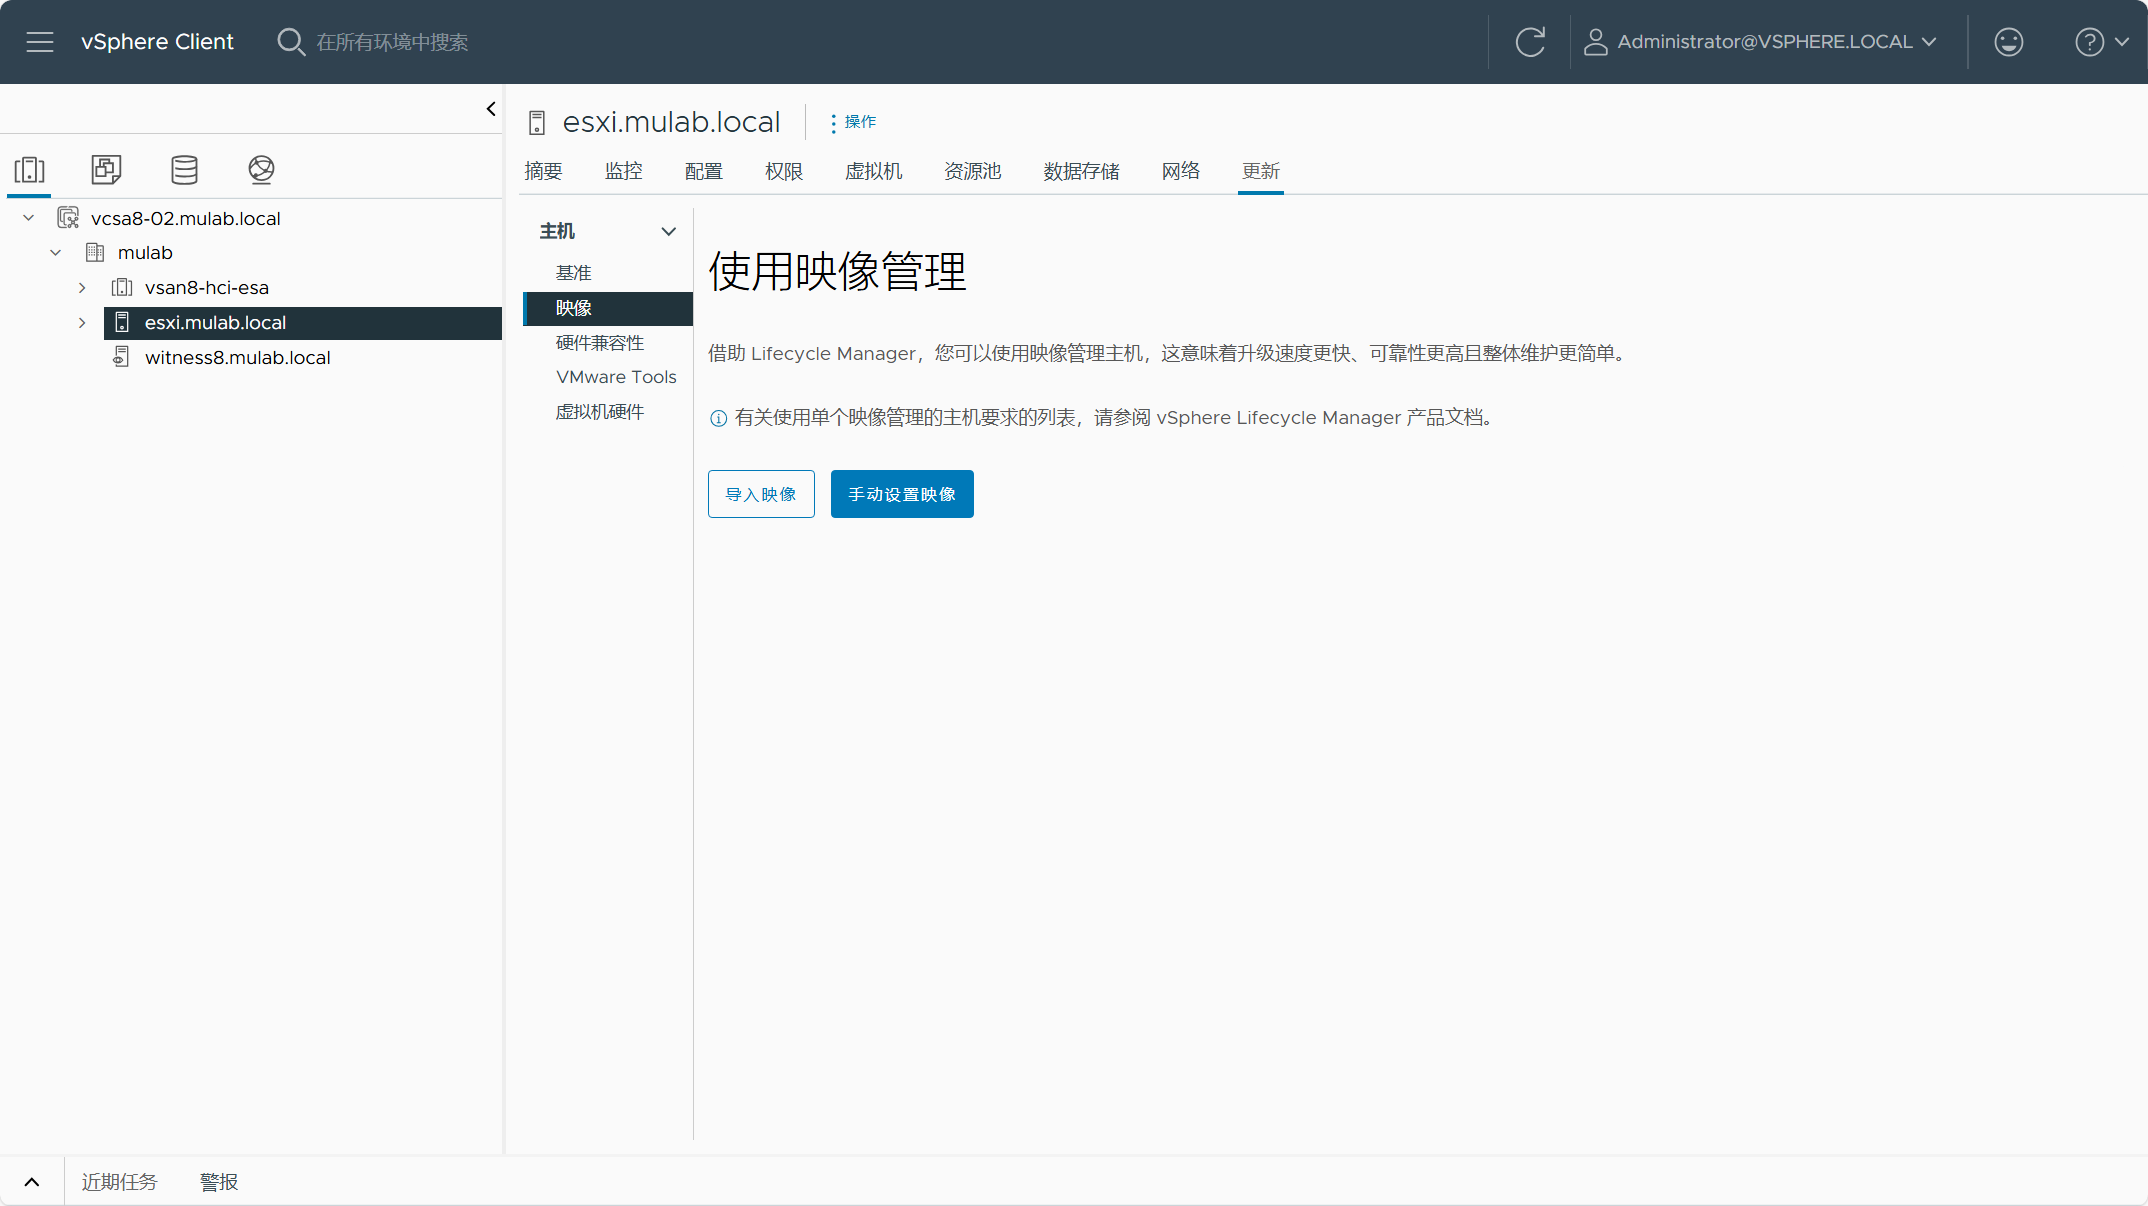2148x1206 pixels.
Task: Open the 基准 side menu item
Action: pos(574,273)
